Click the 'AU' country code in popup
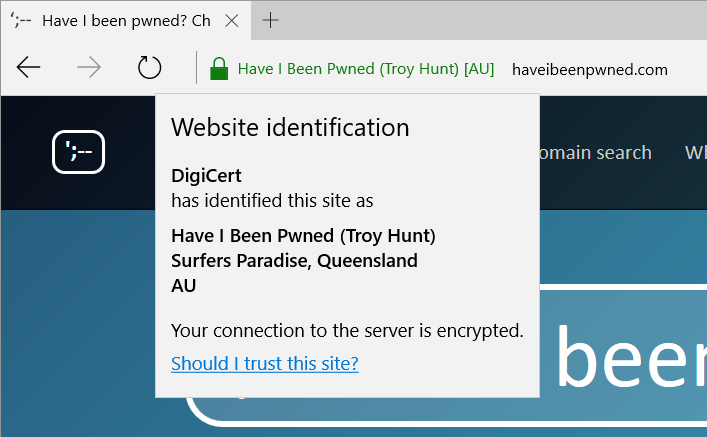This screenshot has width=707, height=437. 184,286
